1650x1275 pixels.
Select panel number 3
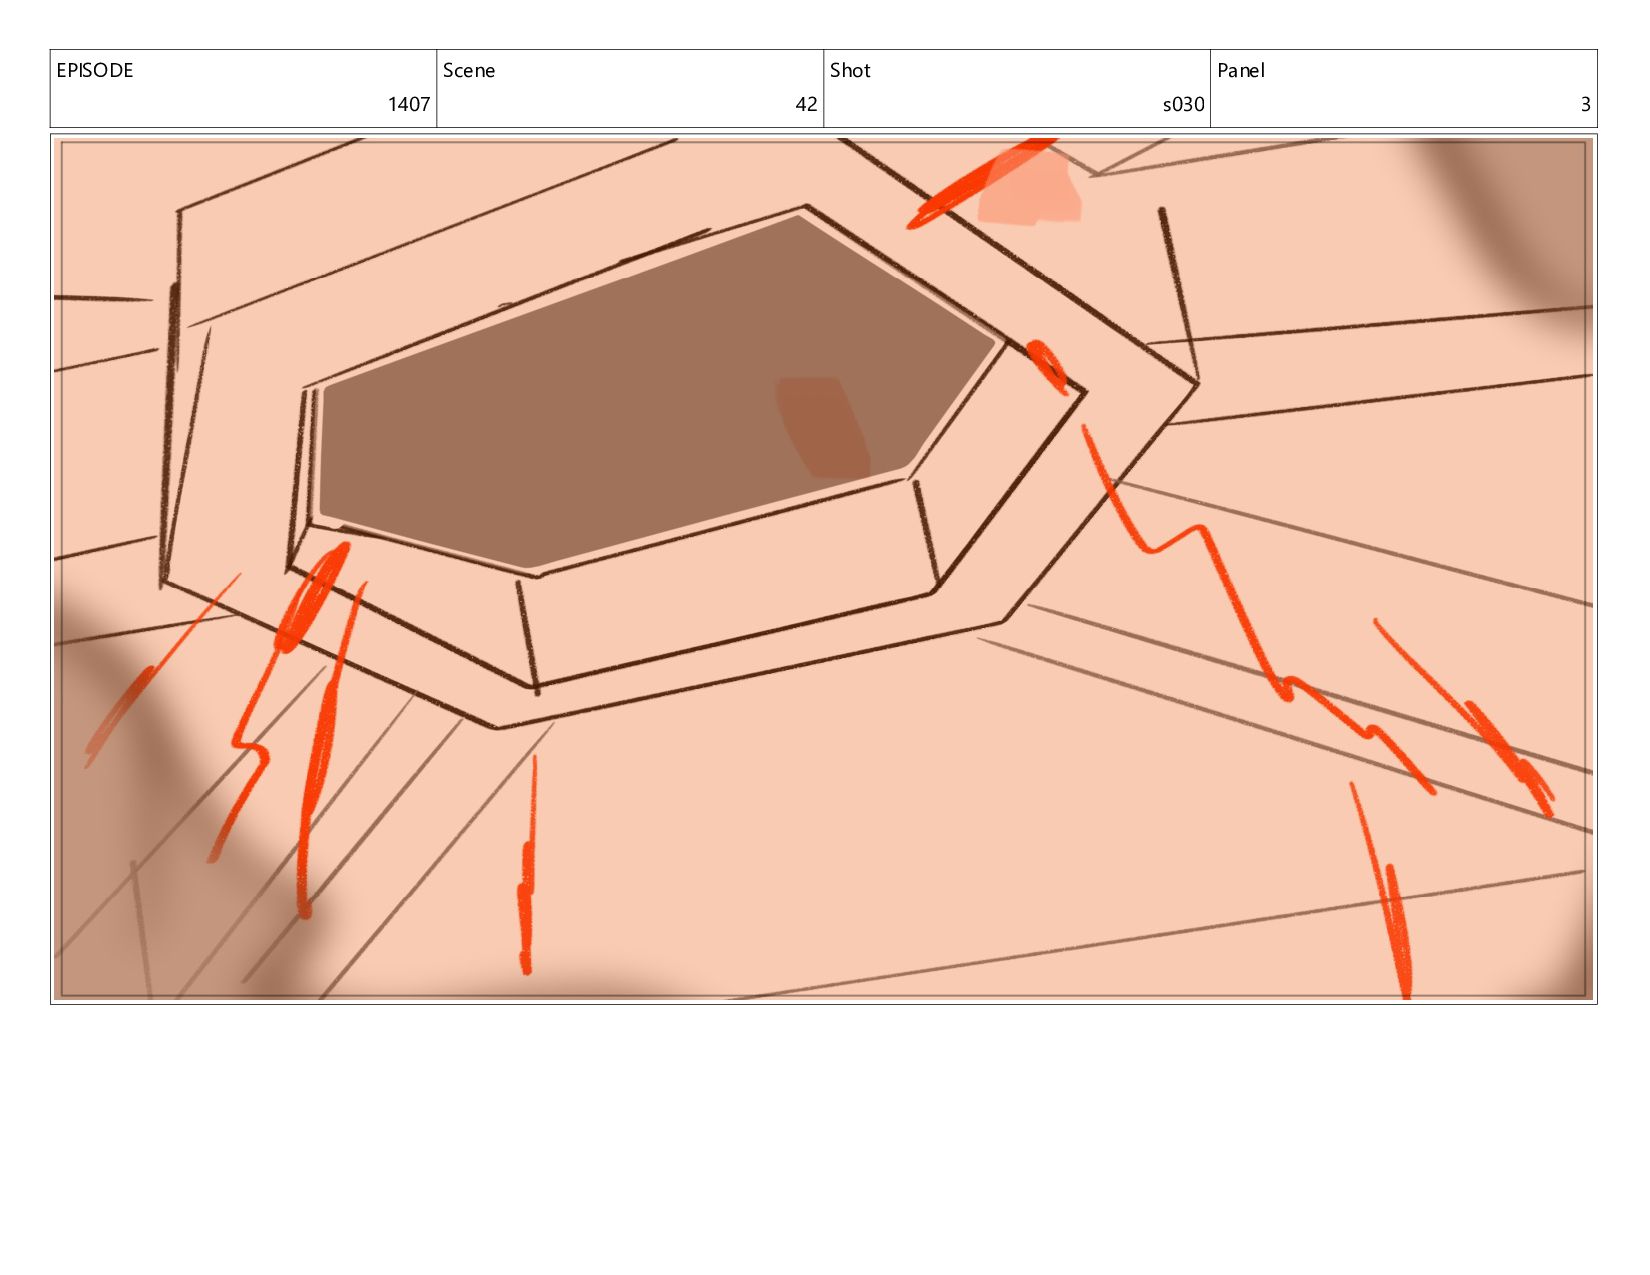1585,104
